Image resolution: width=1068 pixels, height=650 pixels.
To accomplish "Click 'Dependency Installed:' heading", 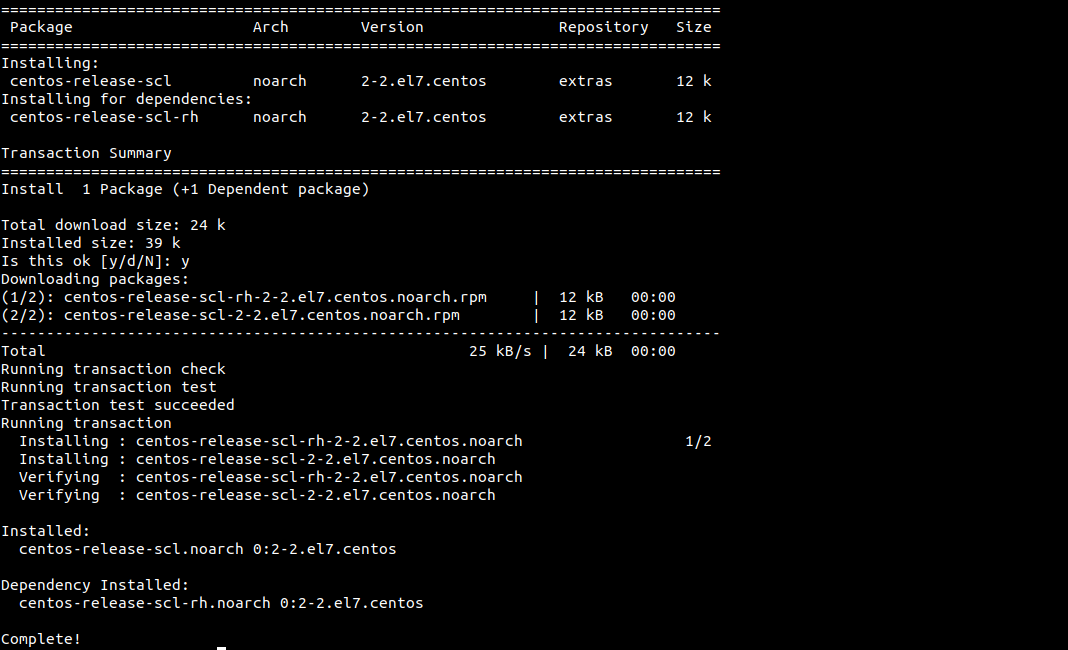I will [x=95, y=585].
